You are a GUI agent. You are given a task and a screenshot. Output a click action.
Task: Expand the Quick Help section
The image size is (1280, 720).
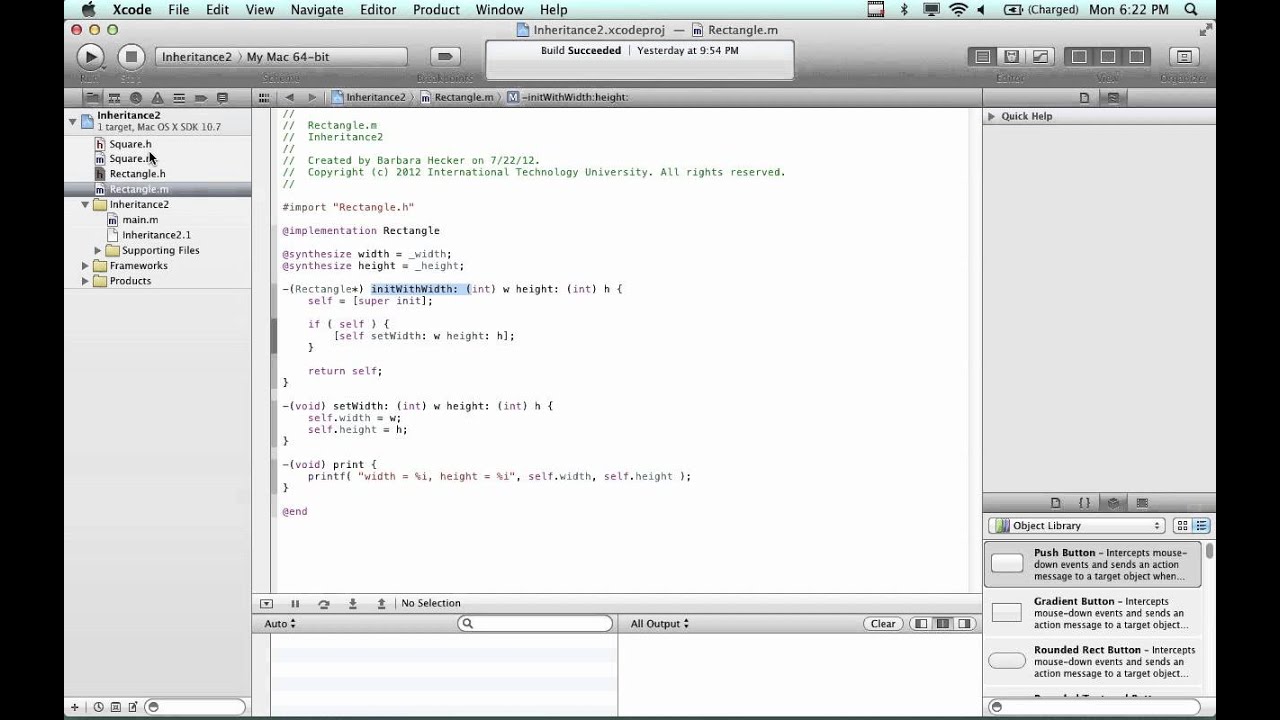click(991, 117)
